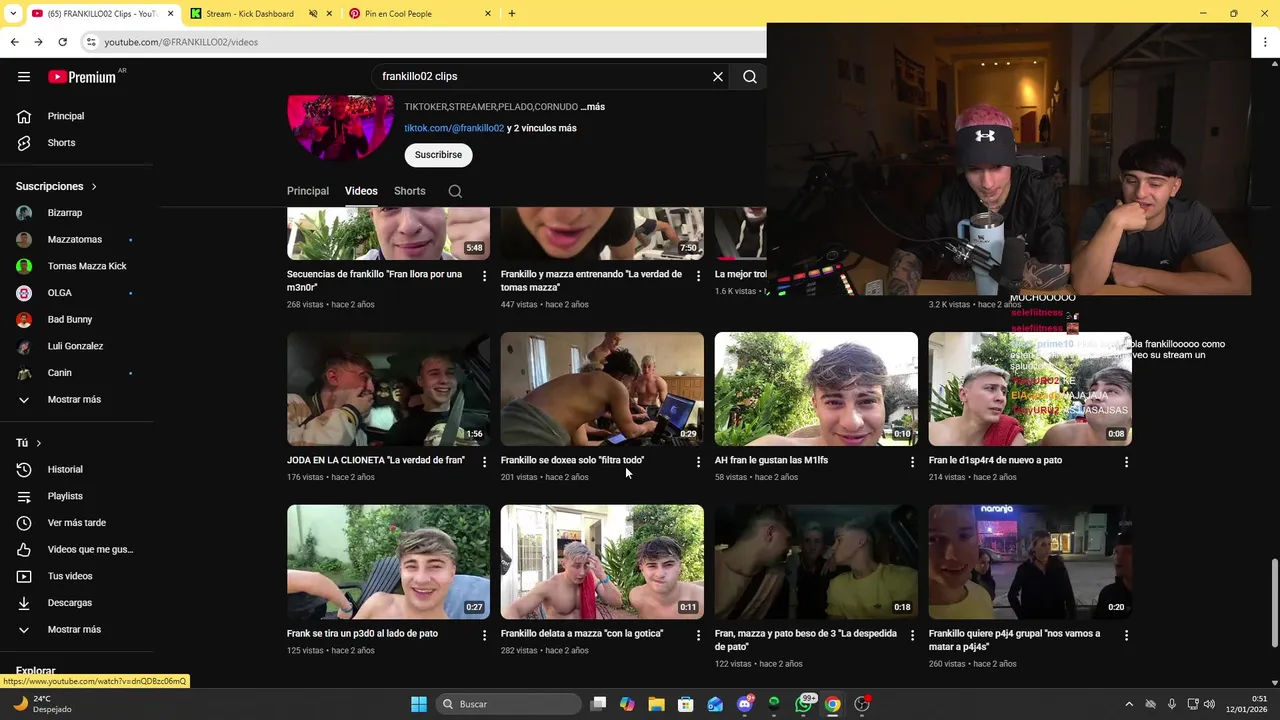Go back in browser history
1280x720 pixels.
pyautogui.click(x=14, y=42)
